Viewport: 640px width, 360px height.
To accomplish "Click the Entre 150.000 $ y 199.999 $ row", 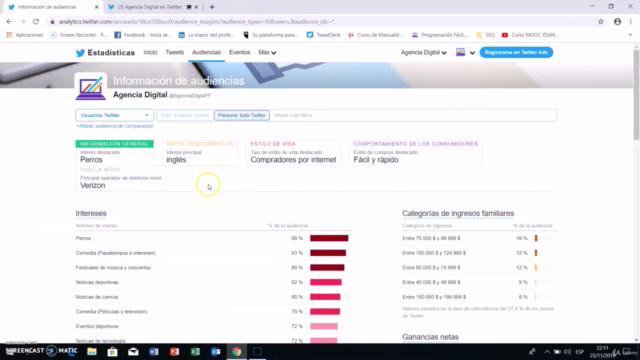I will [479, 297].
